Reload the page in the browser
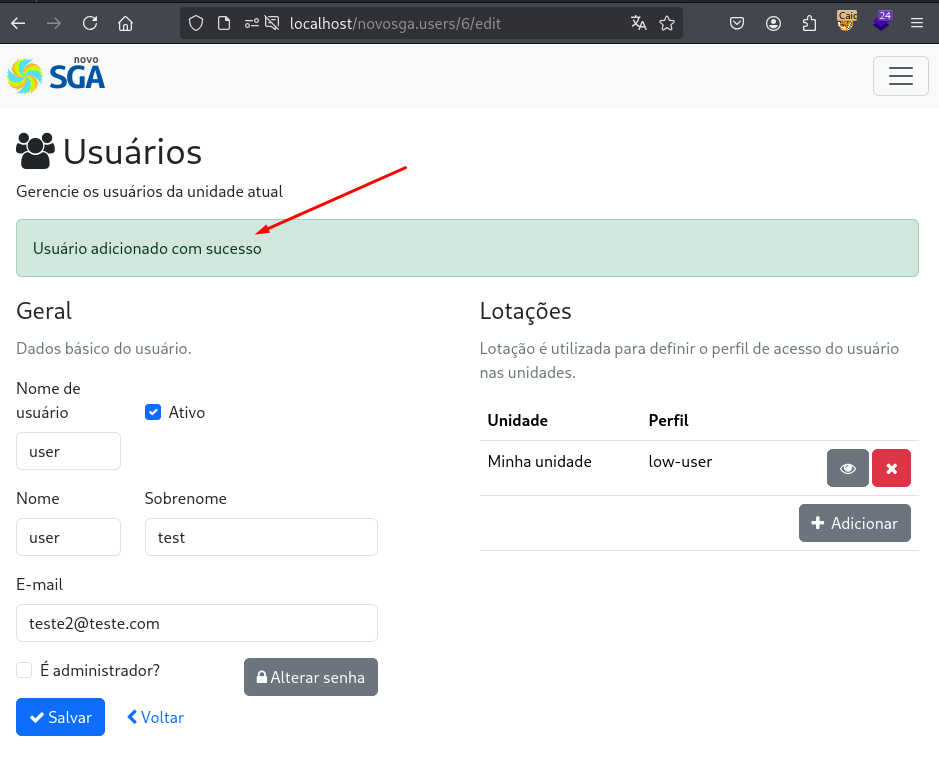 (90, 23)
